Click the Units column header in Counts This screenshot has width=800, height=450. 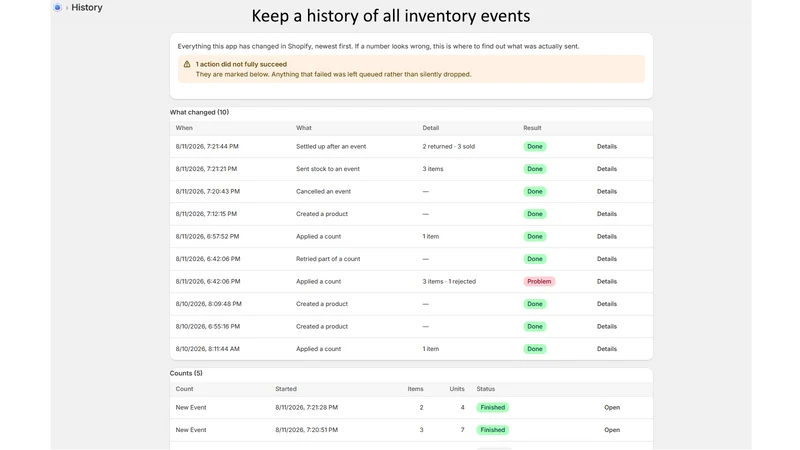point(457,389)
